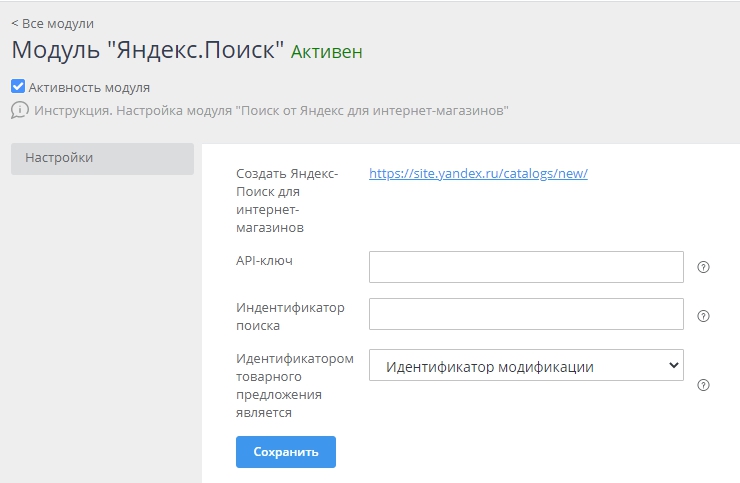
Task: Click the instruction speech-bubble info icon
Action: 20,110
